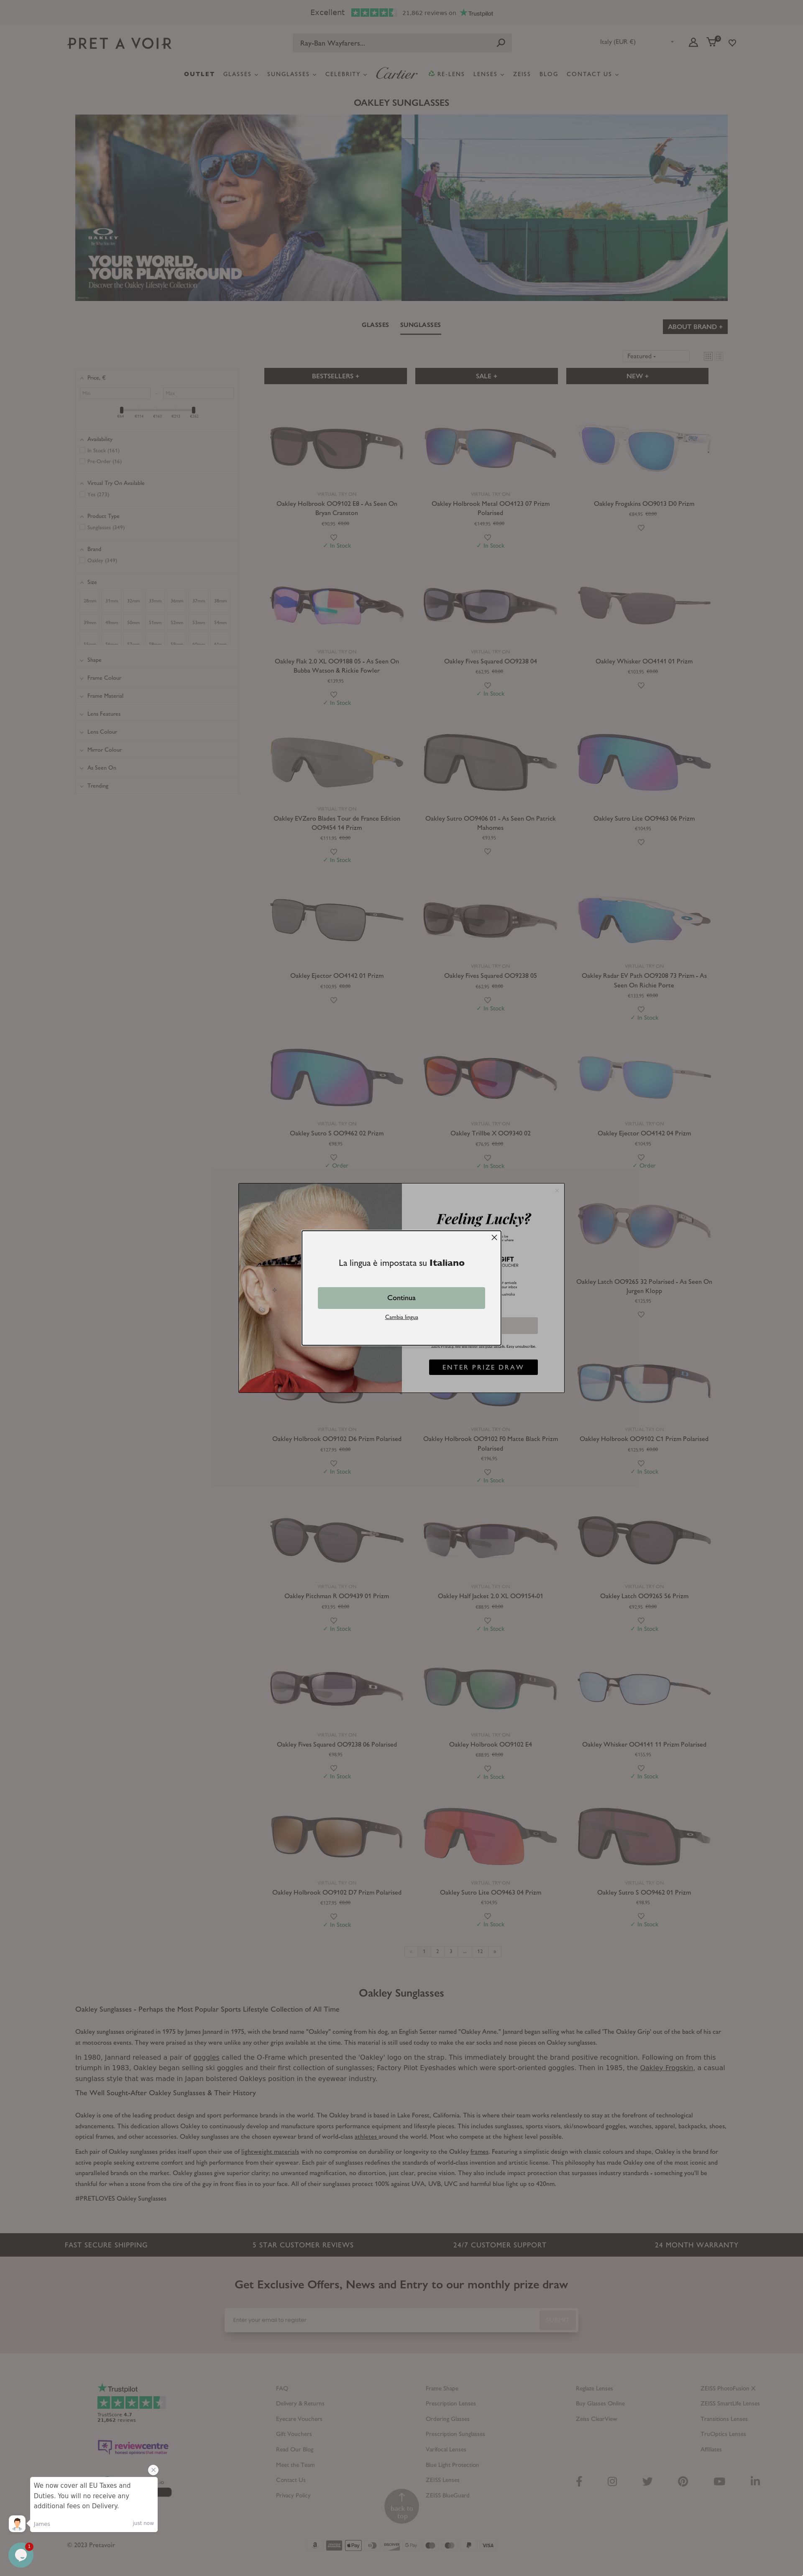
Task: Dismiss the chat message popup
Action: pos(153,2469)
